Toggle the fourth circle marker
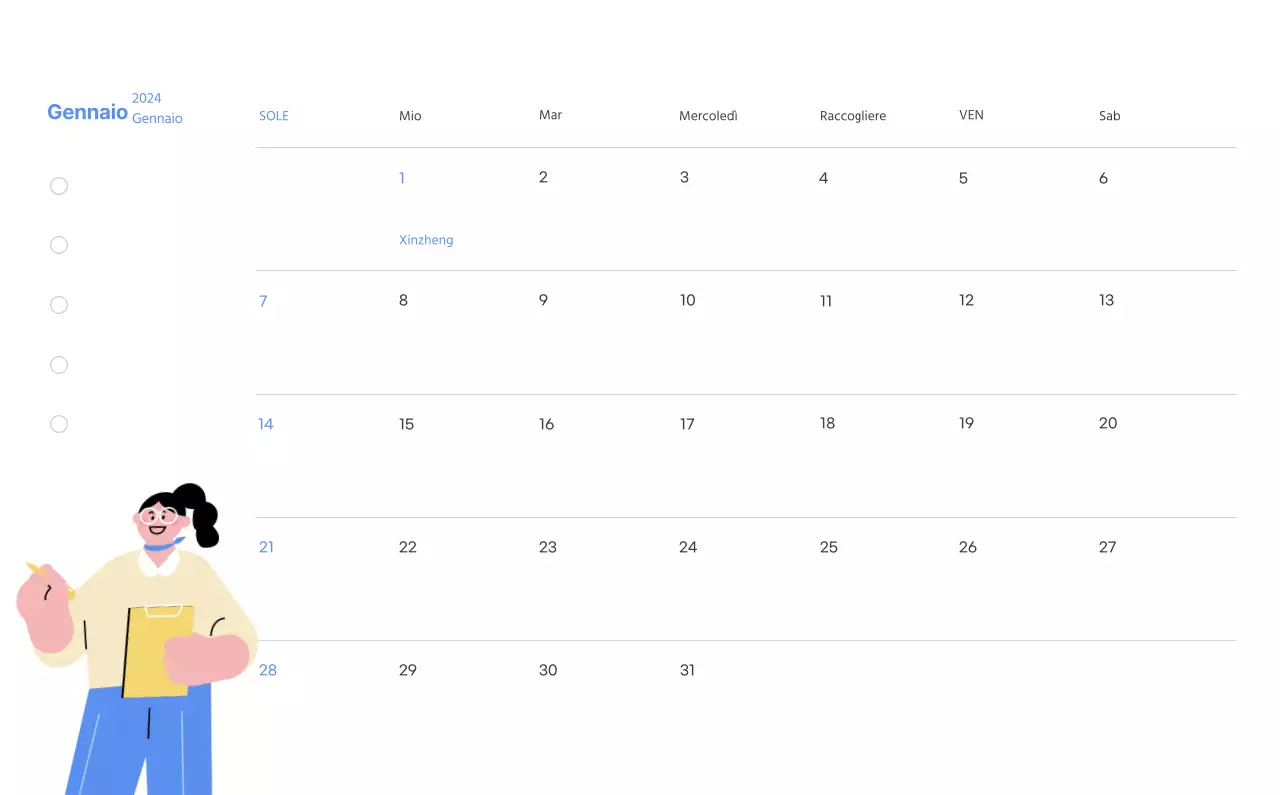Viewport: 1280px width, 795px height. point(59,365)
